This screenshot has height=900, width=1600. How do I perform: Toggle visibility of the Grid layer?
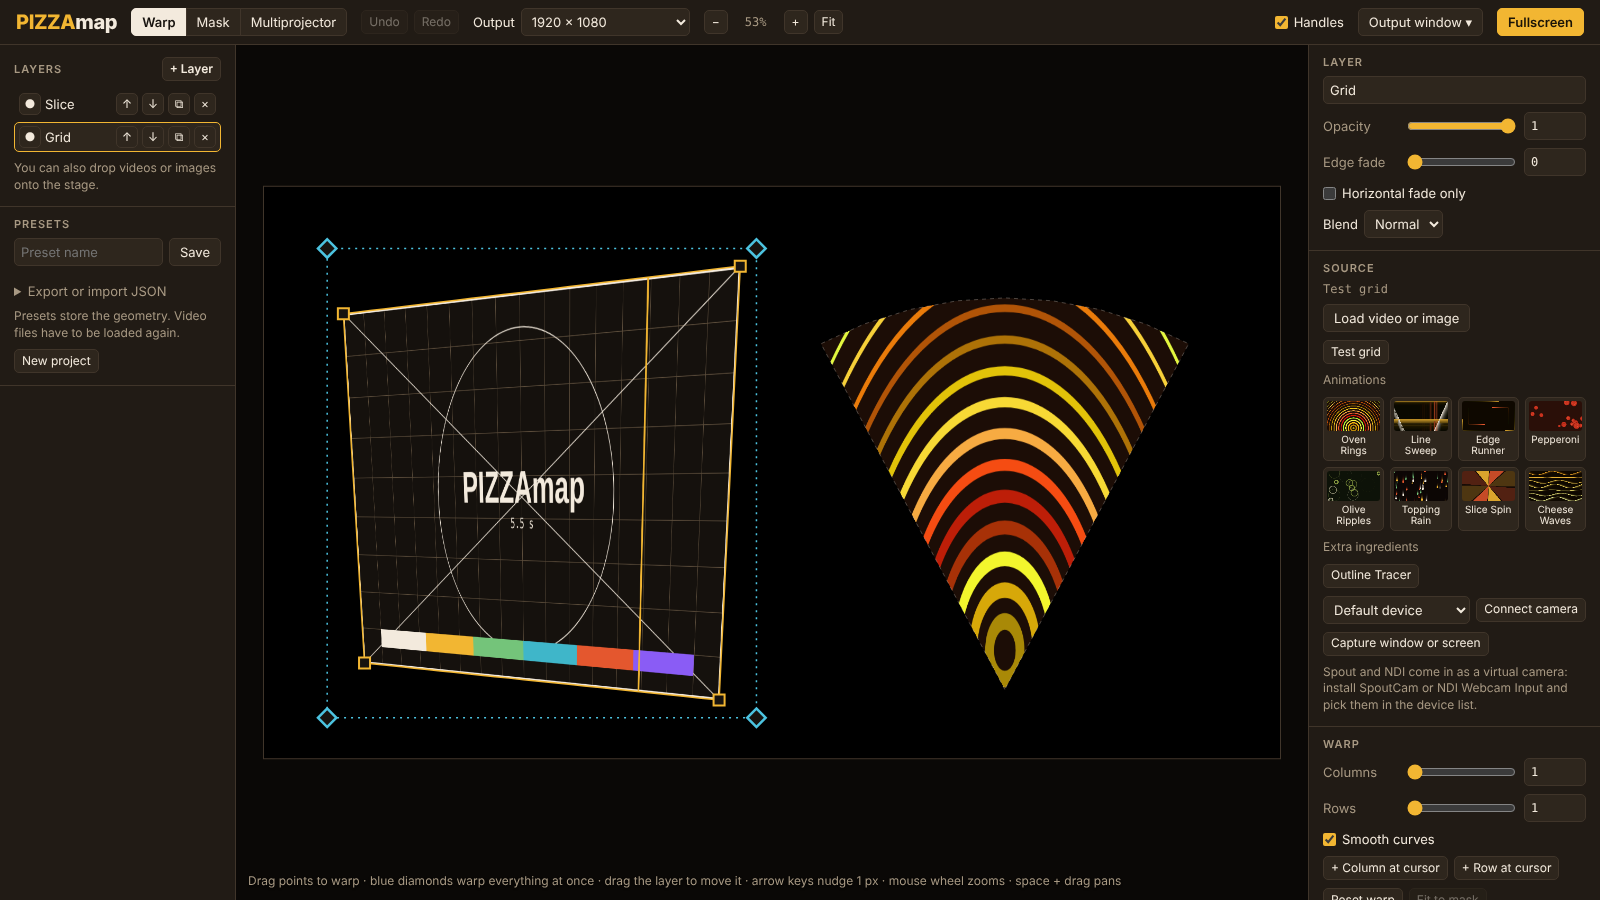pyautogui.click(x=30, y=137)
